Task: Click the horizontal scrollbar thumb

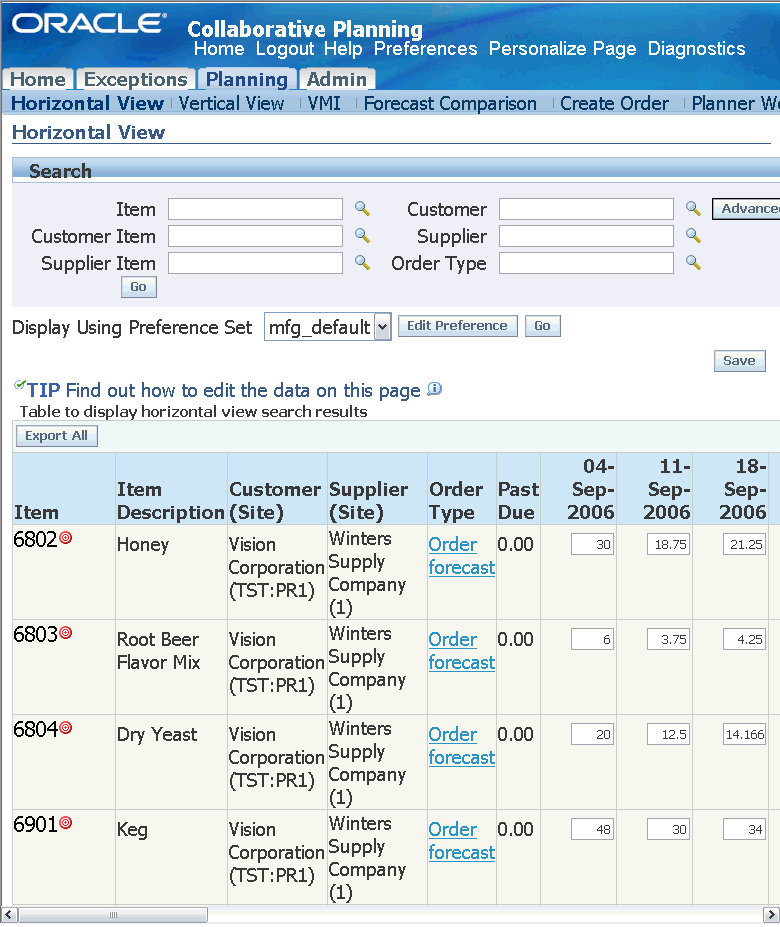Action: click(x=112, y=915)
